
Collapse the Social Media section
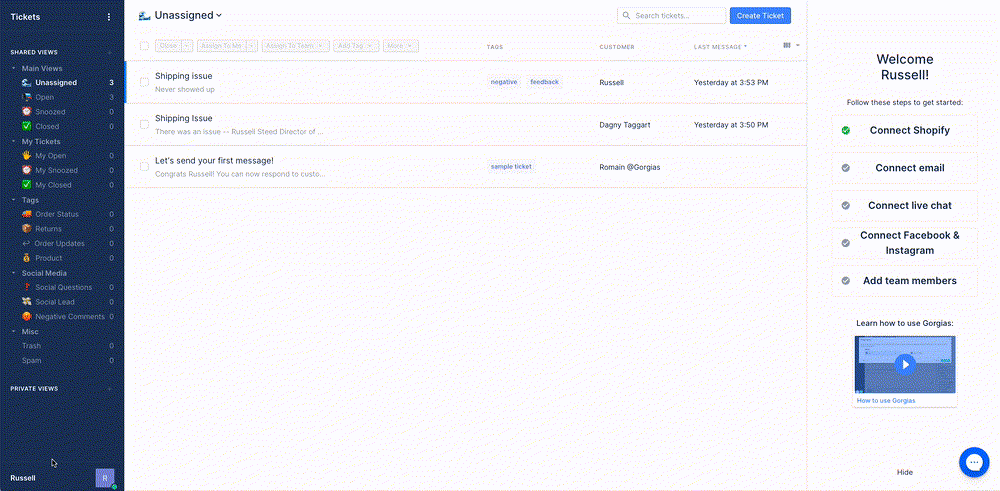pyautogui.click(x=14, y=273)
